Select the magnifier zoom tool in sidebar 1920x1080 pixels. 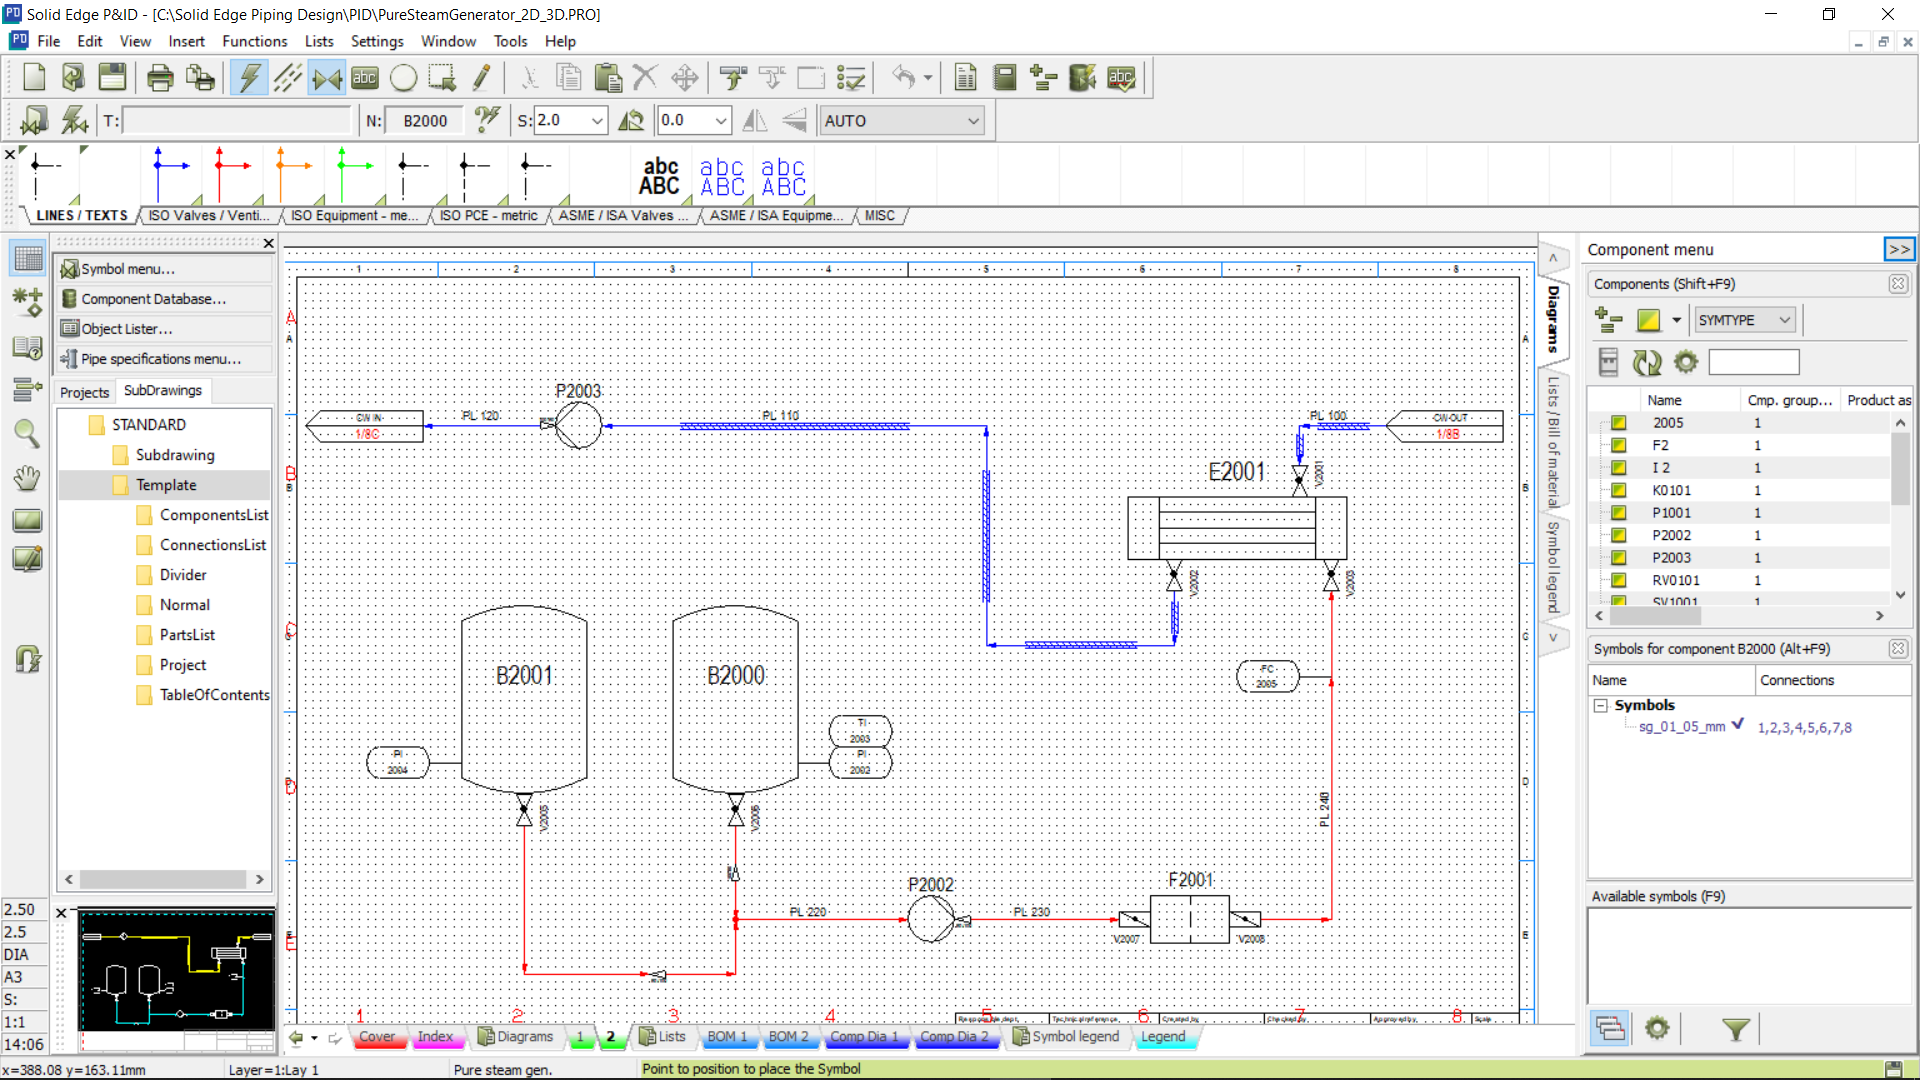27,433
